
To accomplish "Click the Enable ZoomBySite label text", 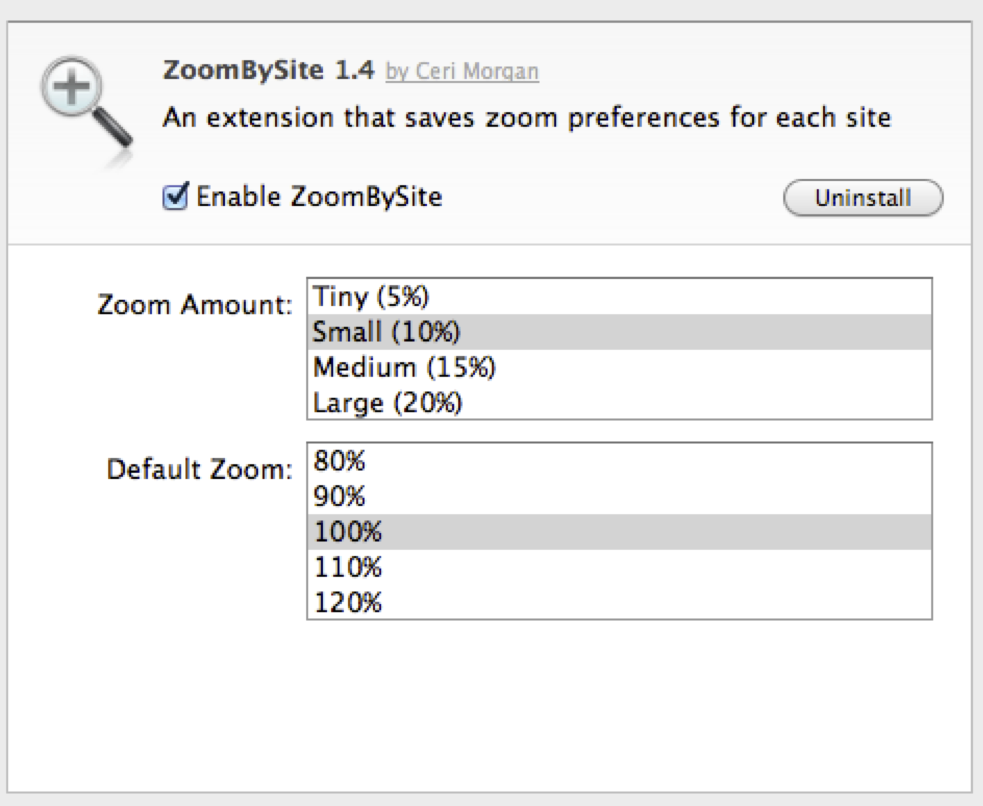I will pos(319,197).
